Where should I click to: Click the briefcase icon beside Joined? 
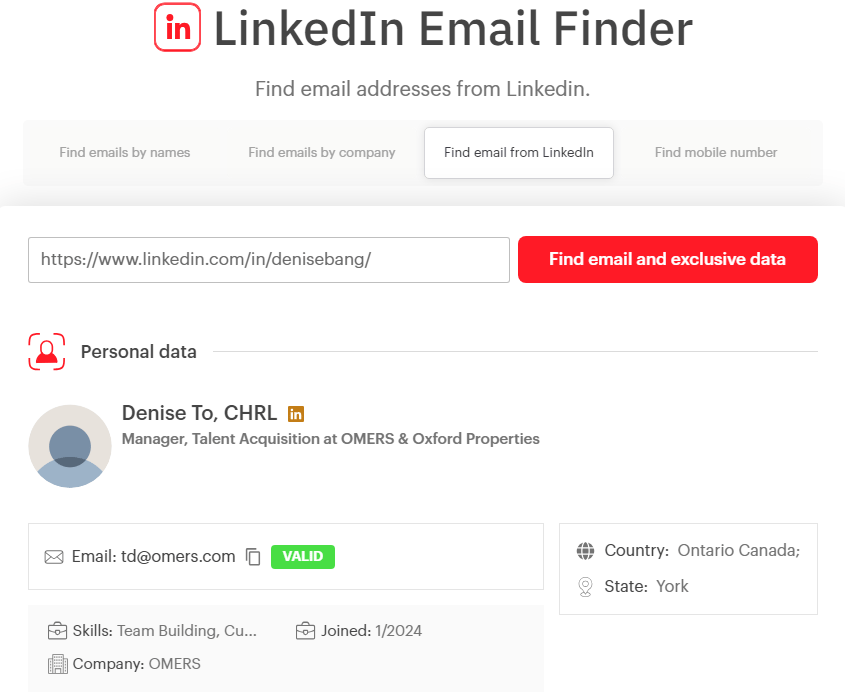[x=306, y=631]
